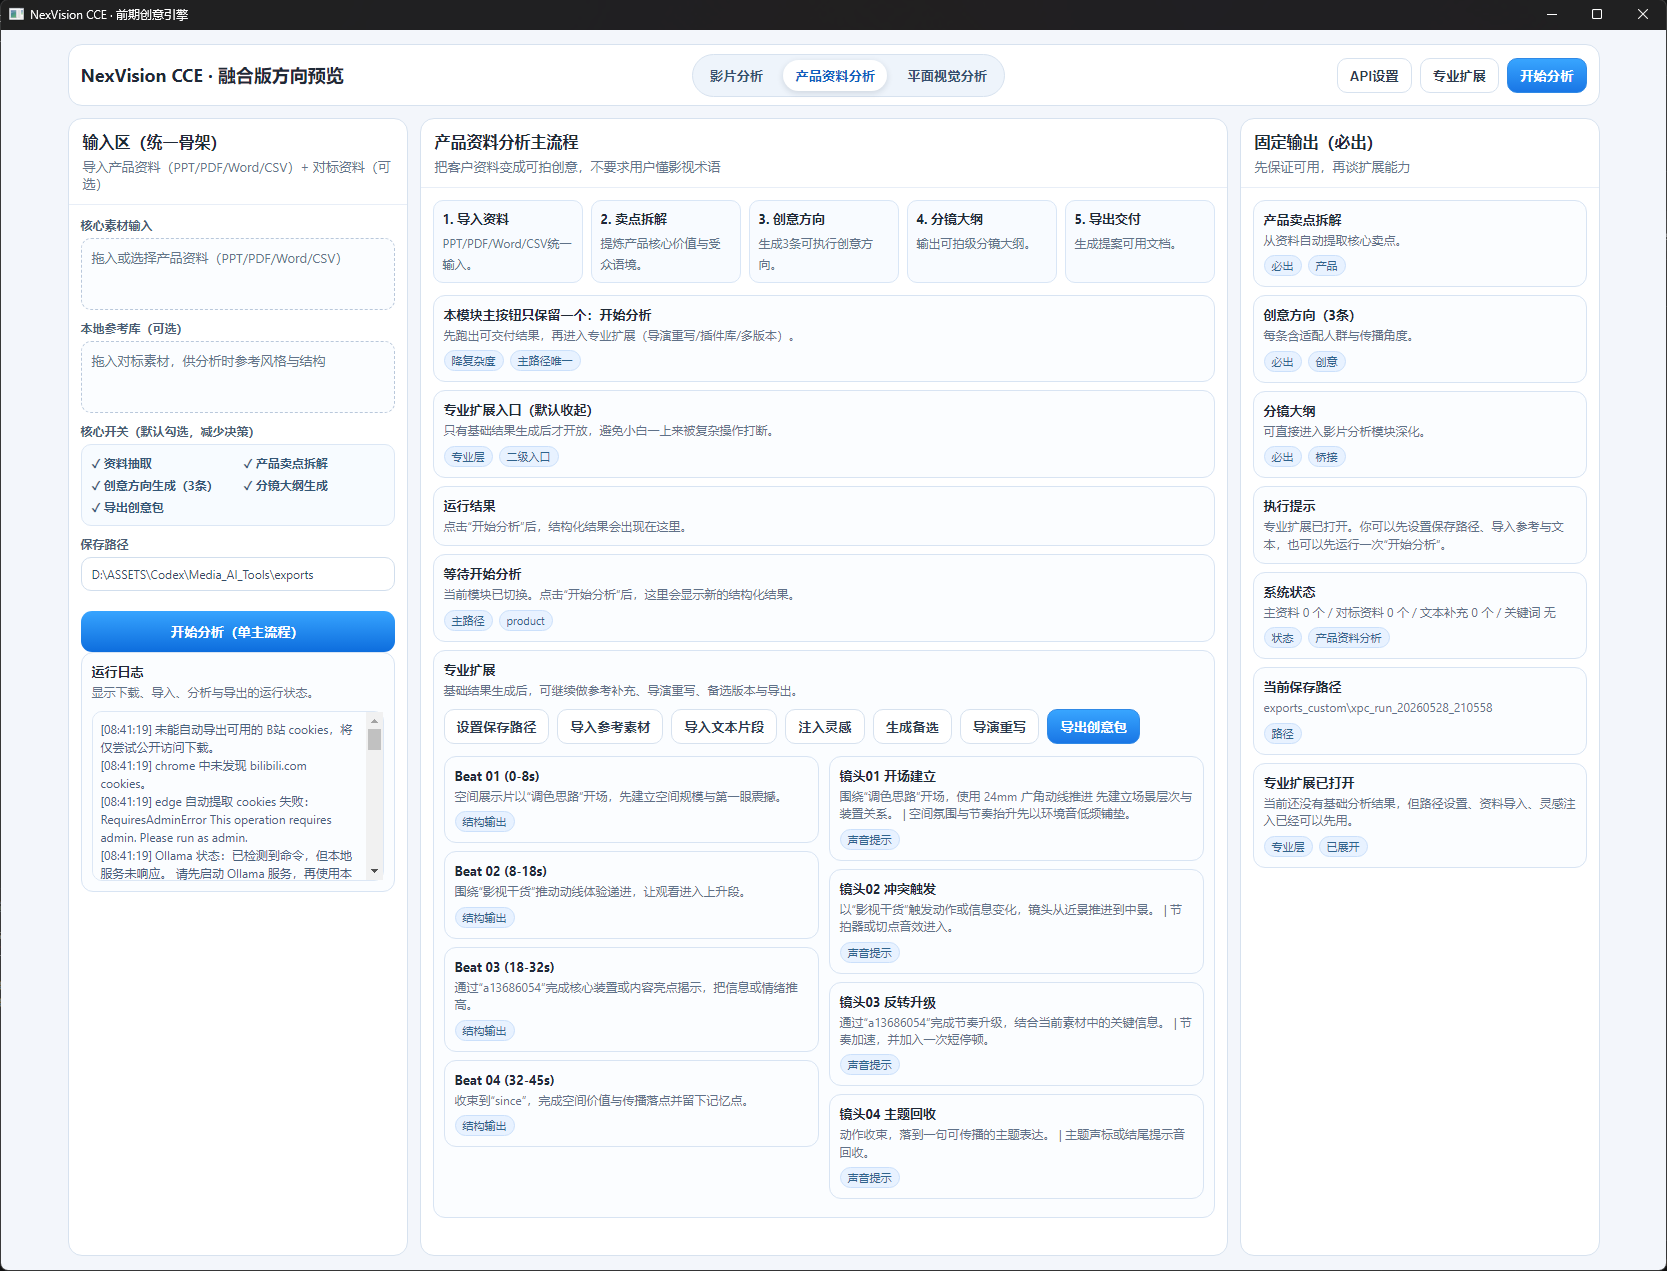Click the 生成备选 button
Screen dimensions: 1667x1271
point(912,727)
